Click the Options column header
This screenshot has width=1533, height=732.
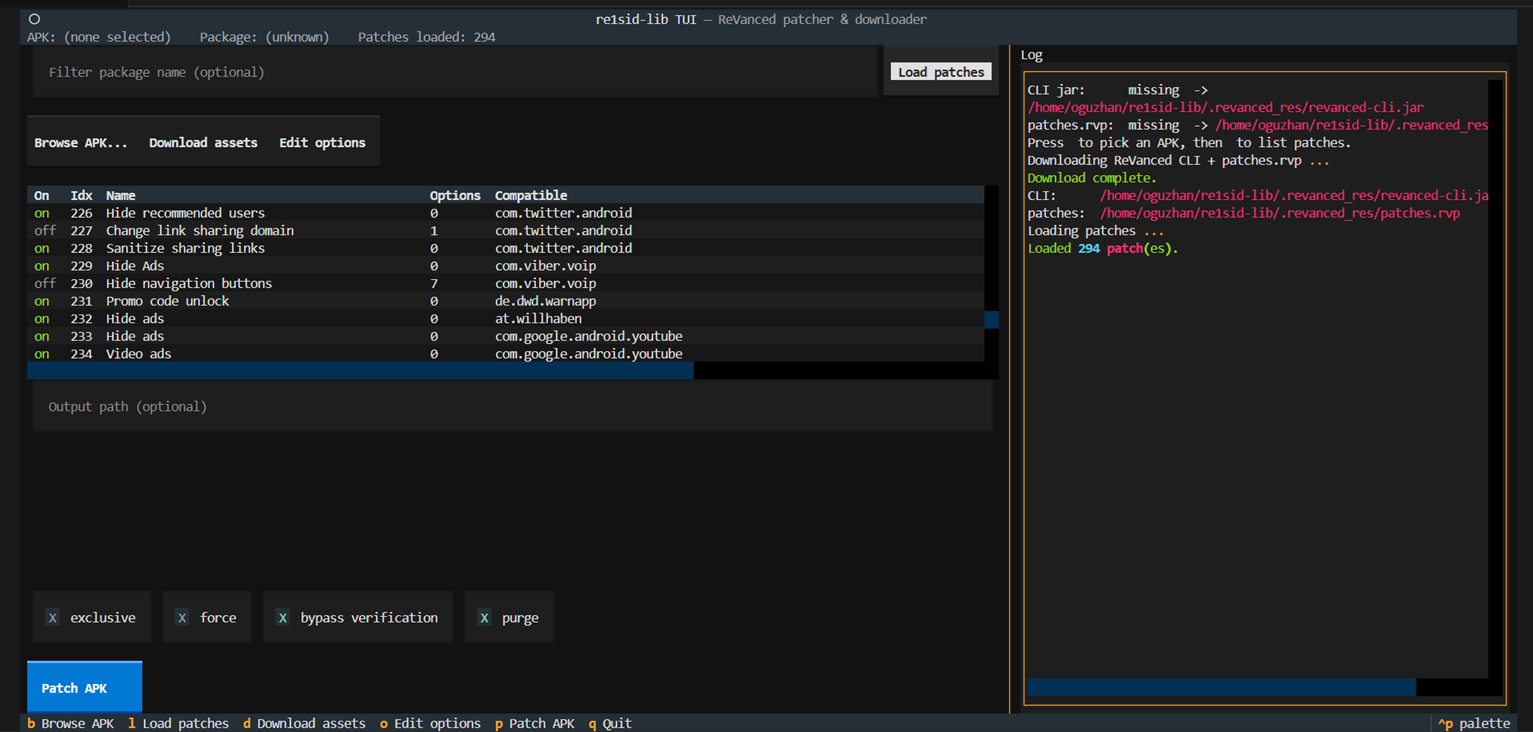(455, 196)
